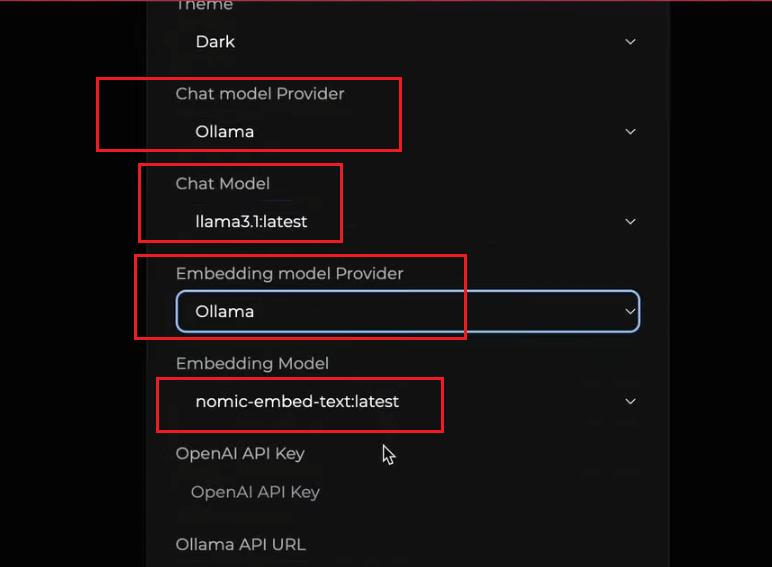Click the chevron arrow beside Chat model Provider's Ollama
The image size is (772, 567).
coord(630,132)
